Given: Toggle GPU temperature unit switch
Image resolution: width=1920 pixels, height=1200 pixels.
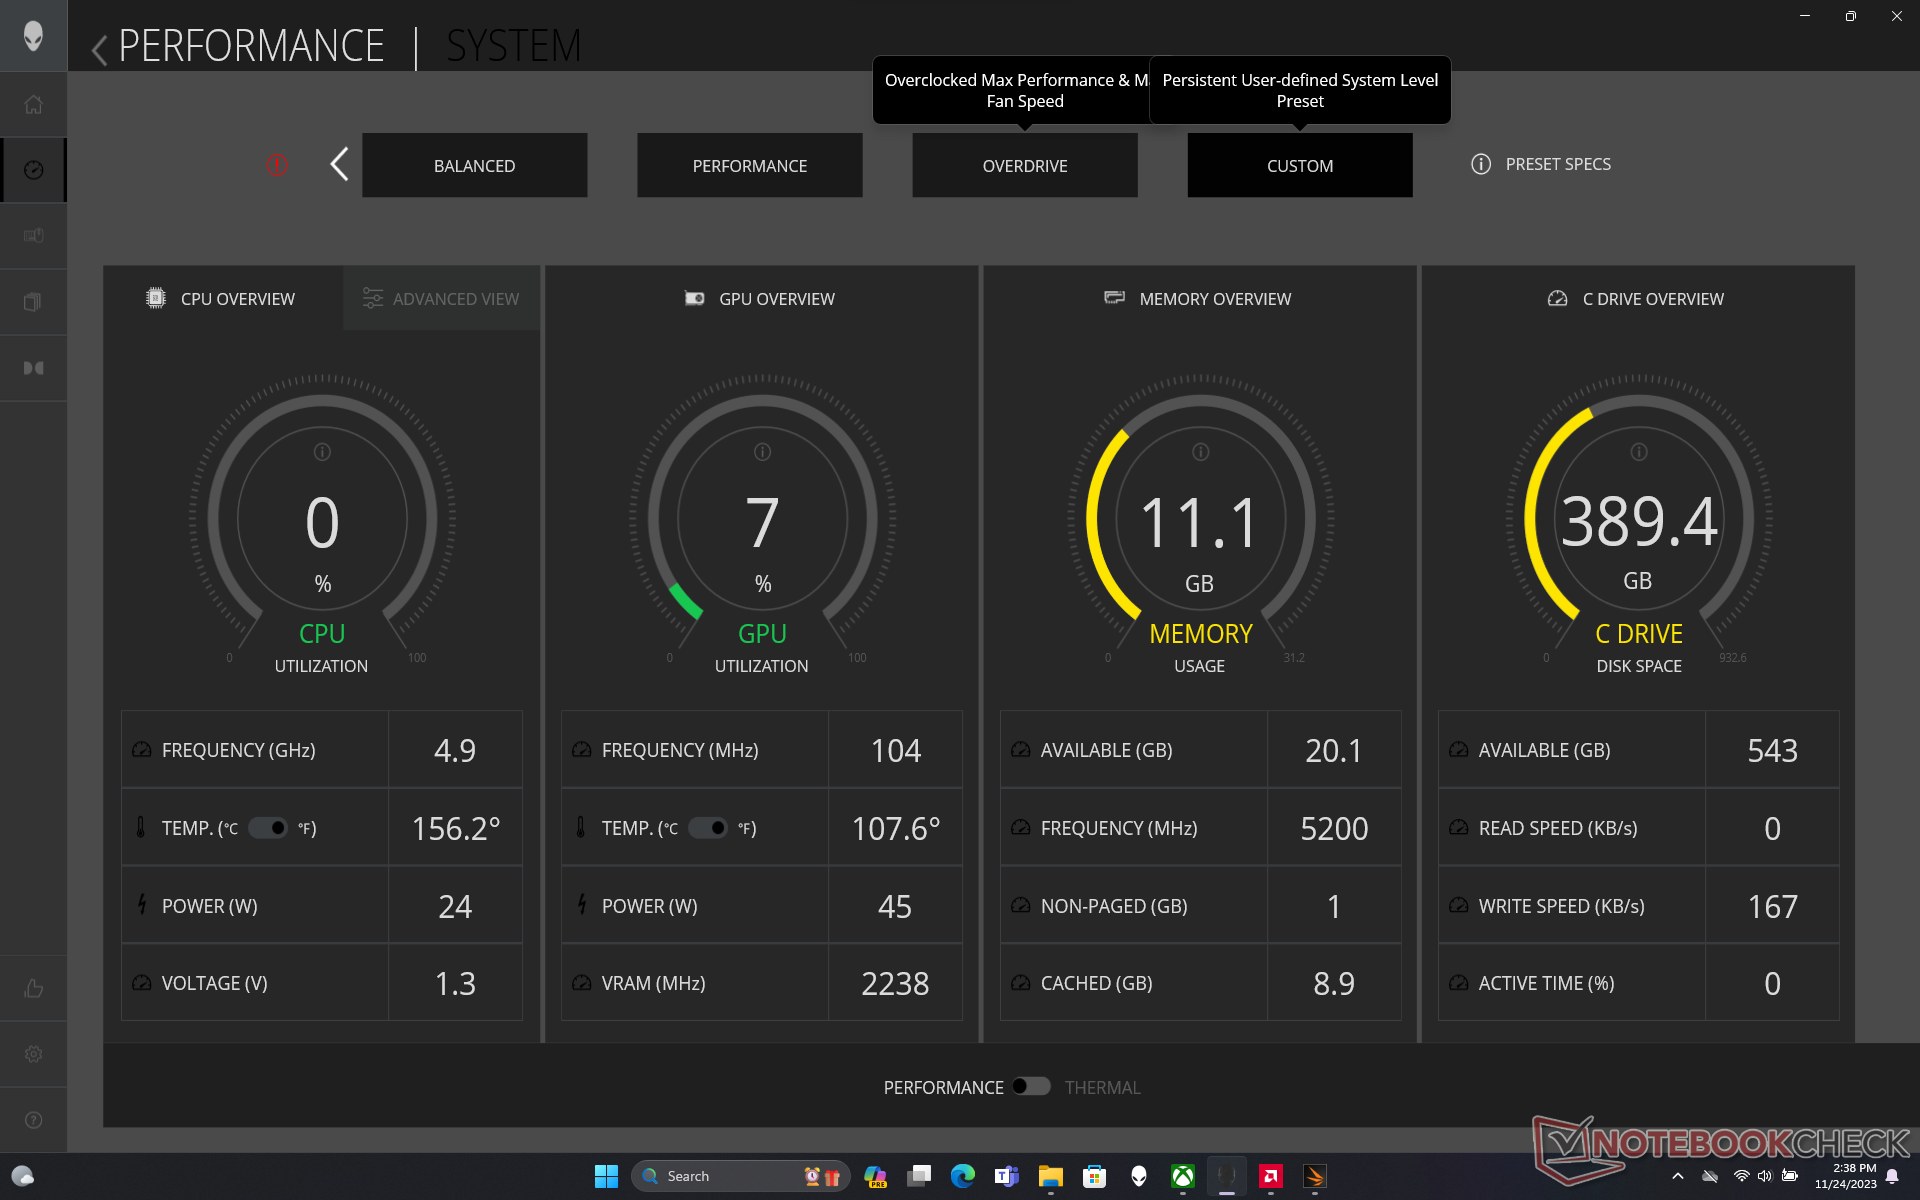Looking at the screenshot, I should 708,828.
